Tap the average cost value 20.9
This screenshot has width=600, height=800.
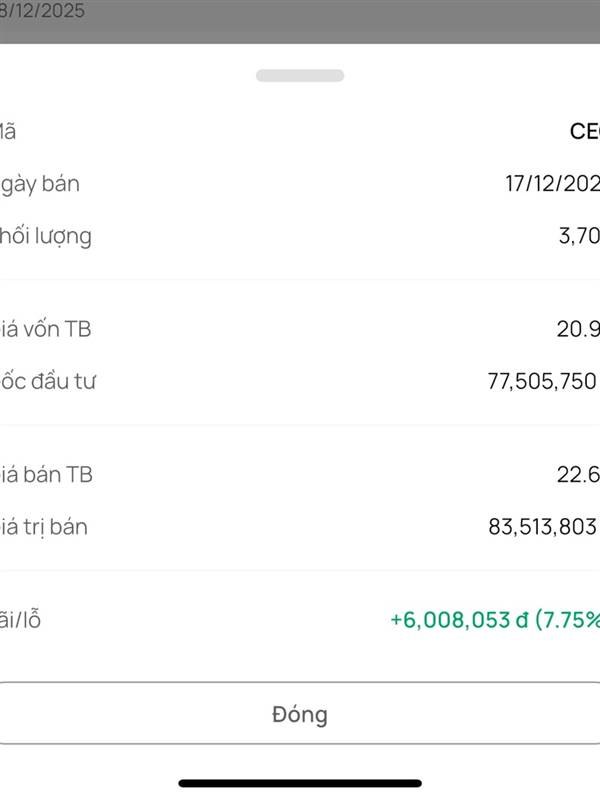tap(578, 328)
